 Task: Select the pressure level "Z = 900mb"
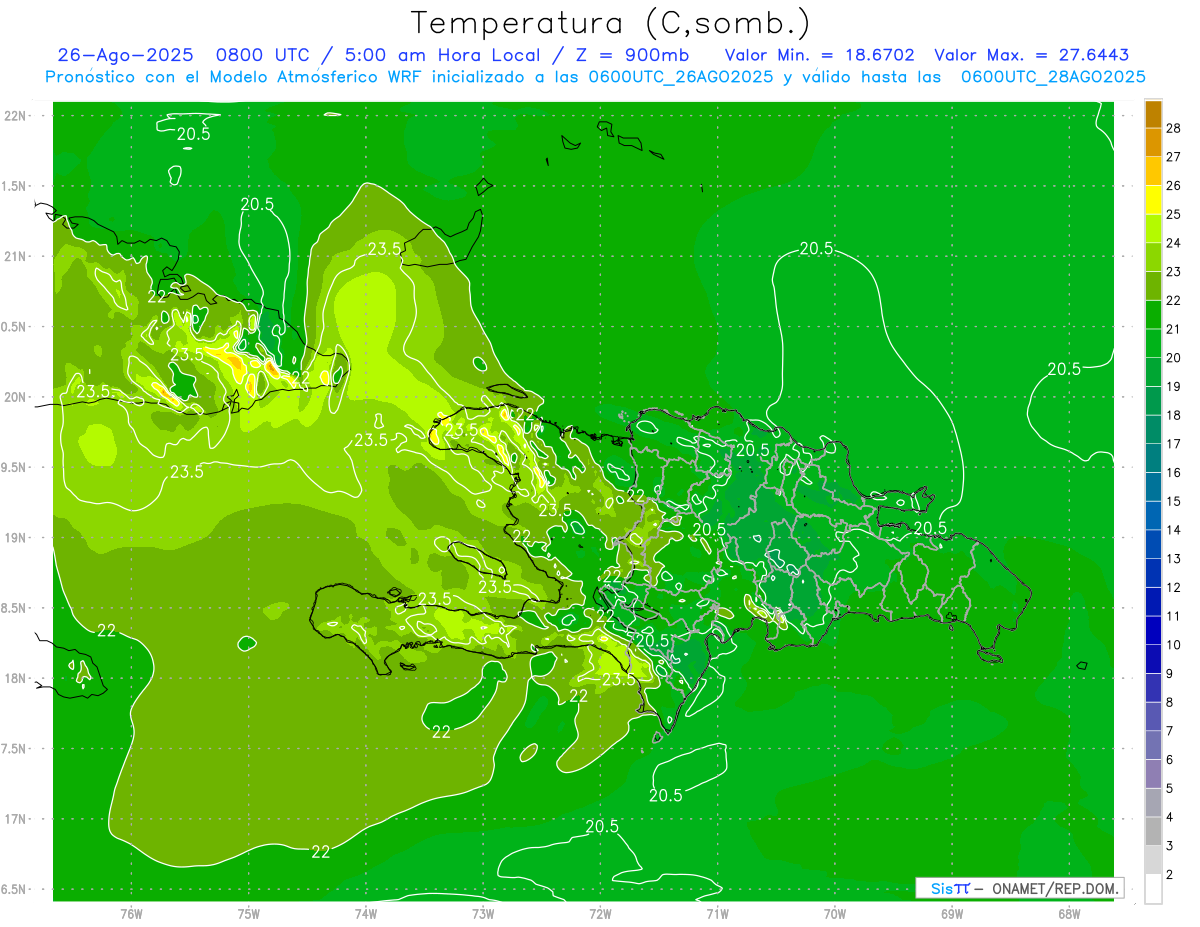(631, 55)
